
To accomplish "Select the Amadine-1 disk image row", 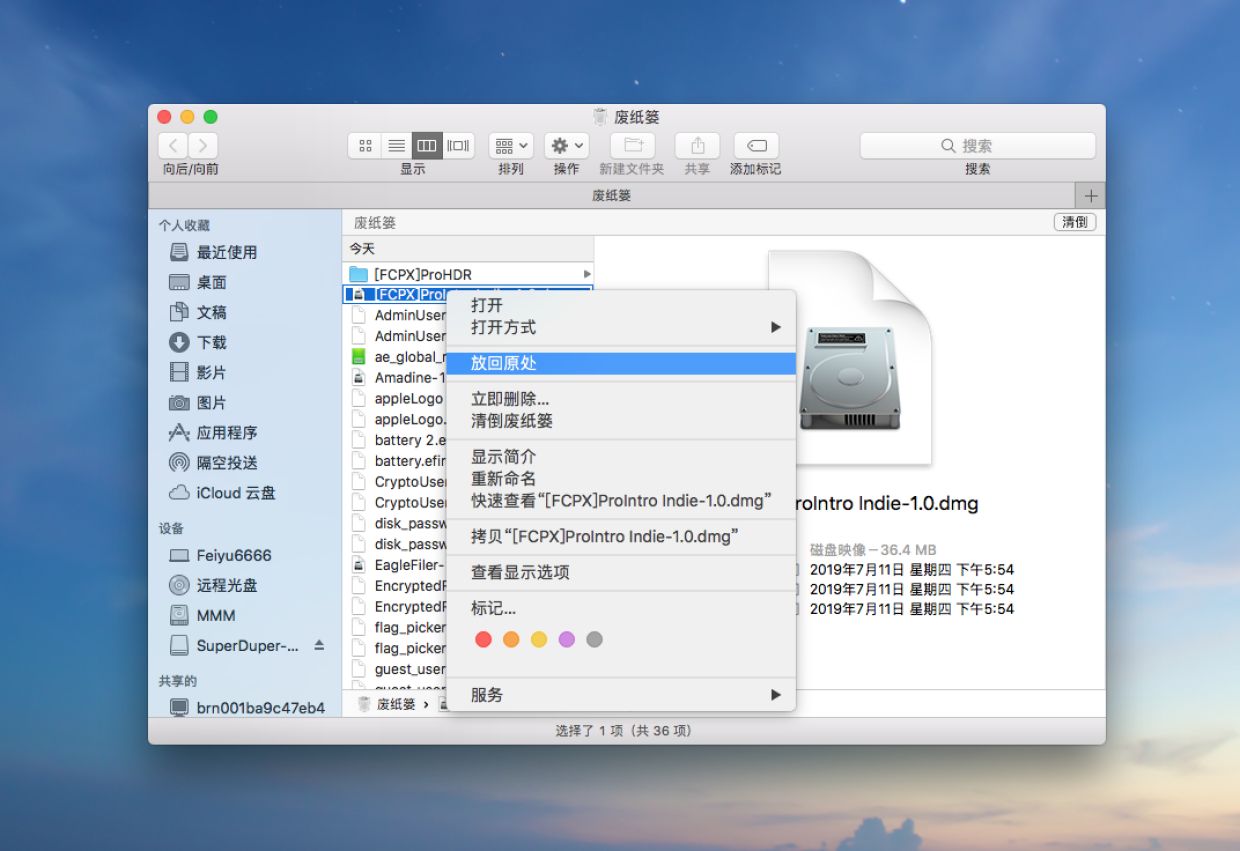I will click(396, 378).
